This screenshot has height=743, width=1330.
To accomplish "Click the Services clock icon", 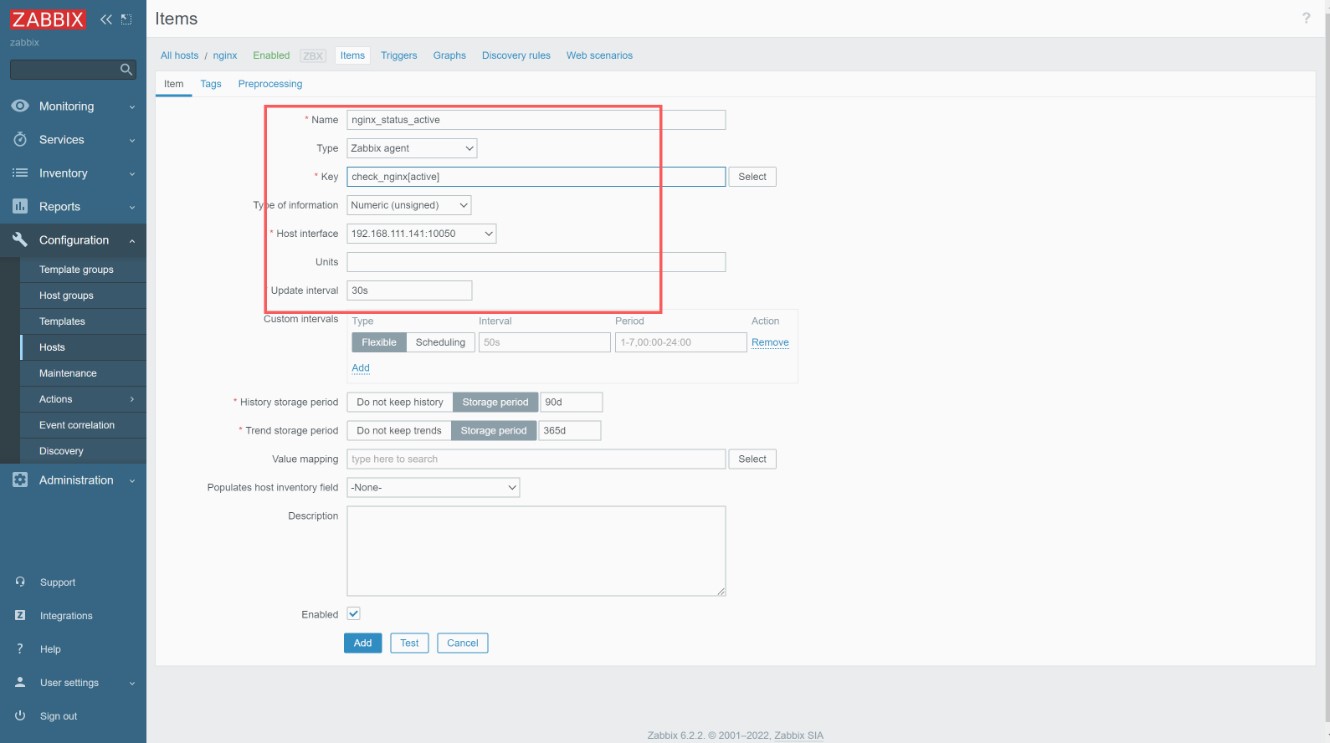I will 20,139.
